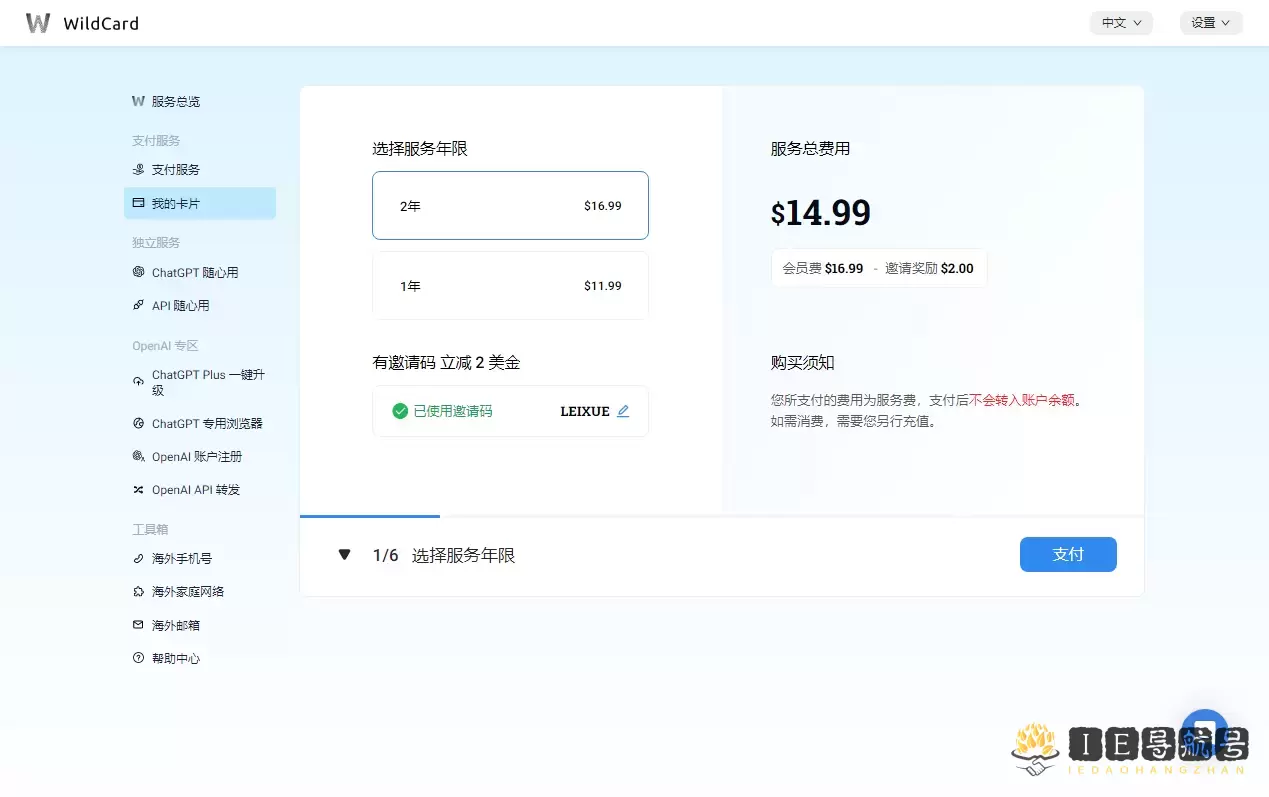The height and width of the screenshot is (797, 1269).
Task: Click the 如需消费，需要您另行充值 notice text
Action: [x=853, y=421]
